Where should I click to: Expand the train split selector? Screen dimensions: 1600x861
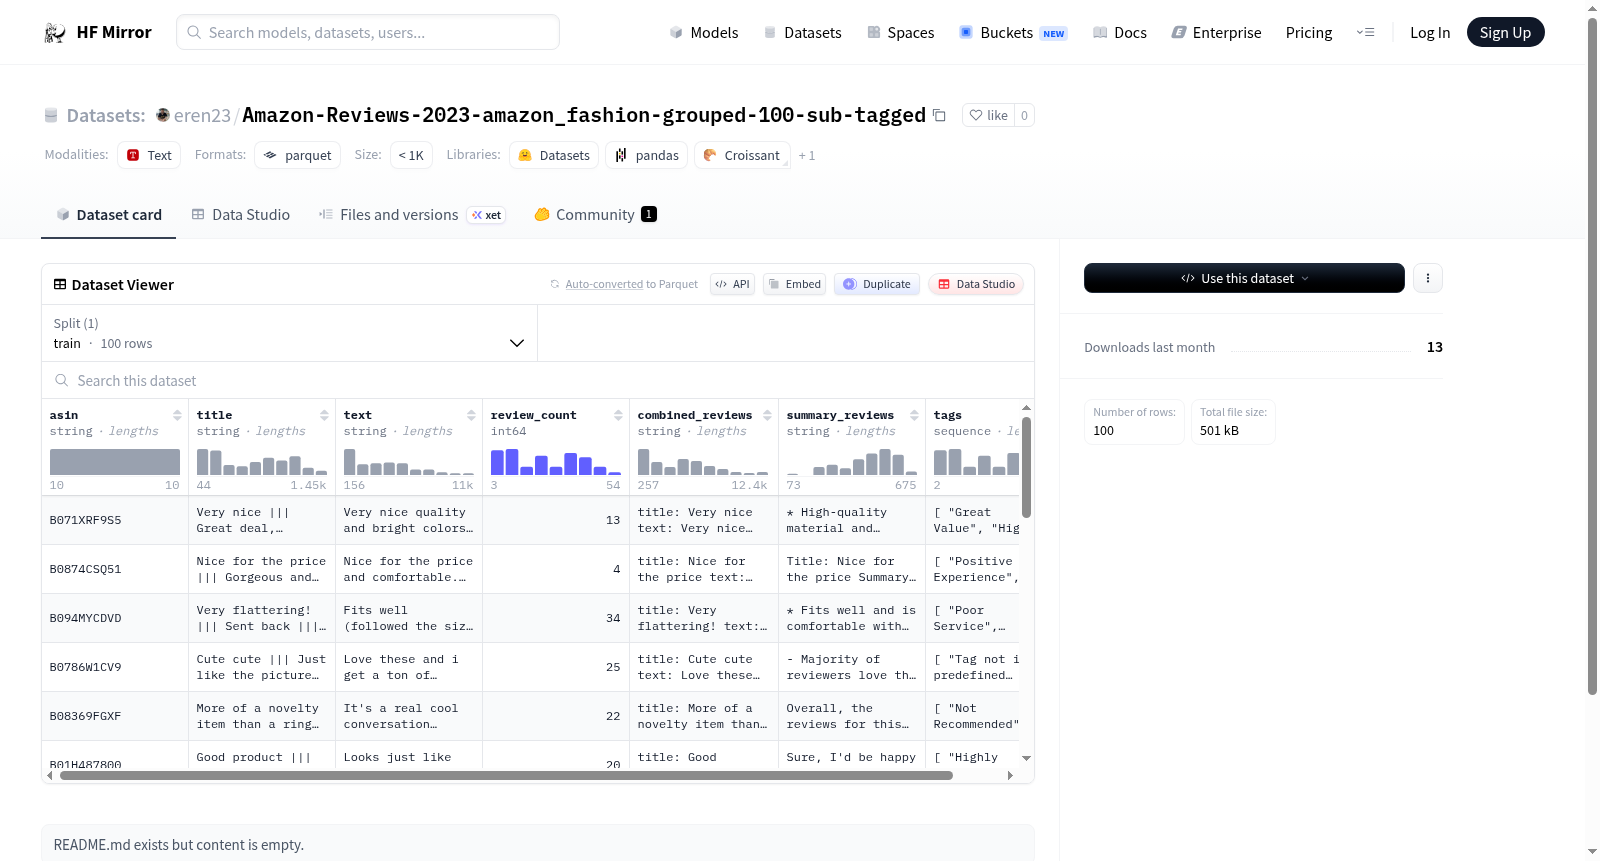click(290, 333)
